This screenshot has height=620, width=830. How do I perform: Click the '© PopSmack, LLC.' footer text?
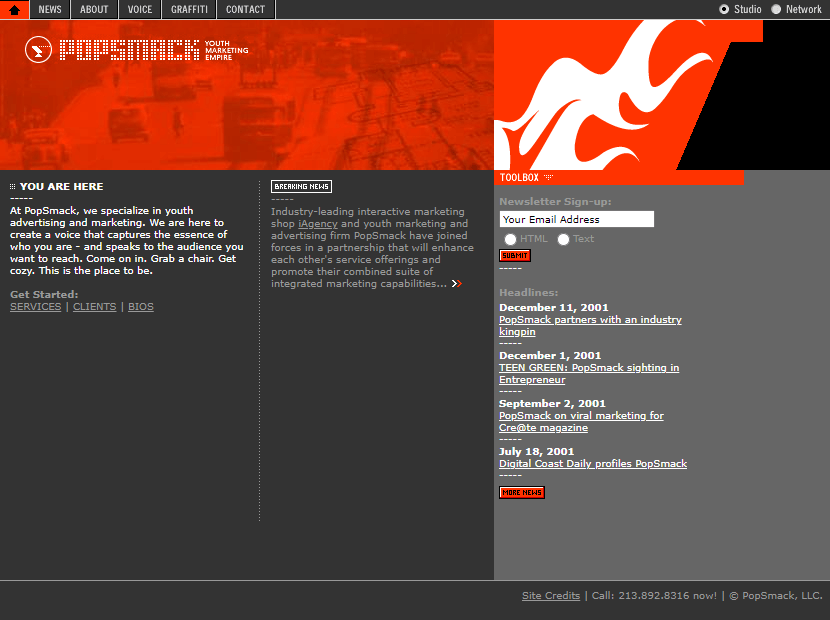click(x=776, y=596)
